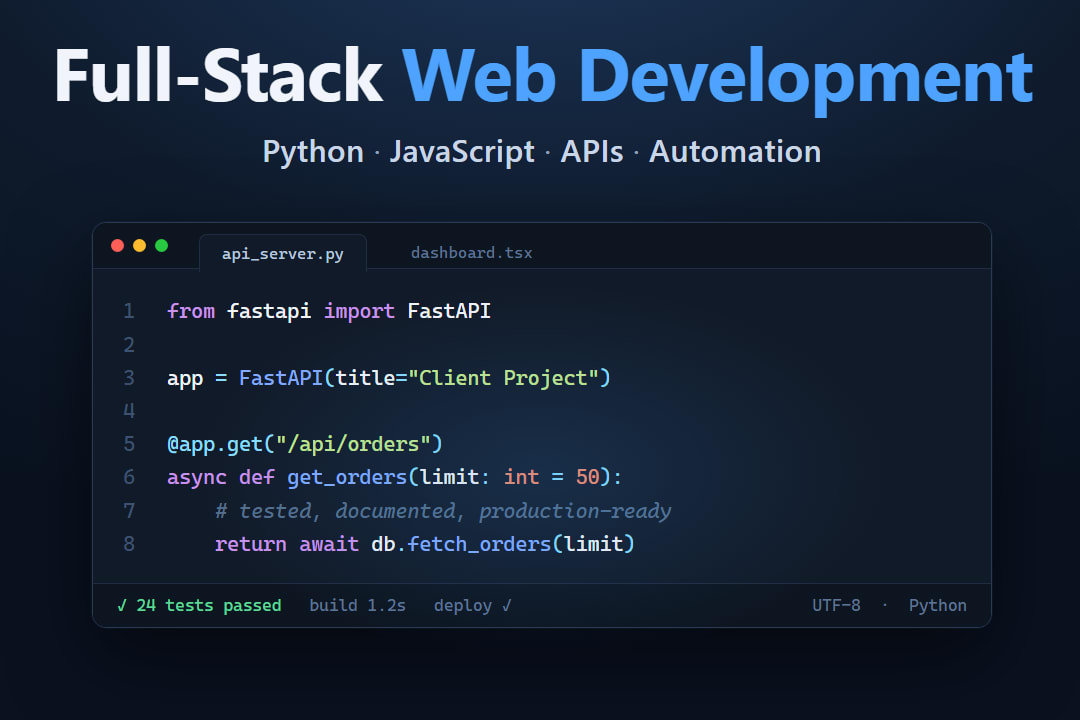Click line number 7 in gutter
1080x720 pixels.
(x=129, y=511)
